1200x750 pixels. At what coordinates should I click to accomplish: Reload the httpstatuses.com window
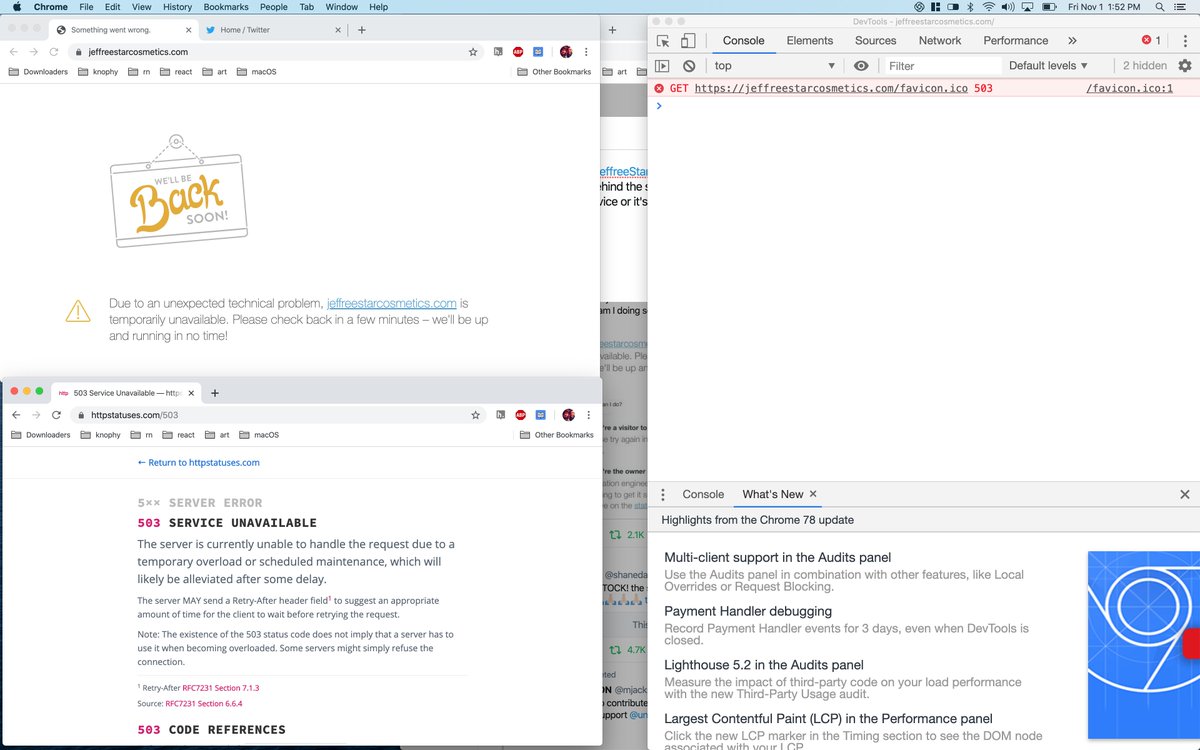pyautogui.click(x=56, y=415)
